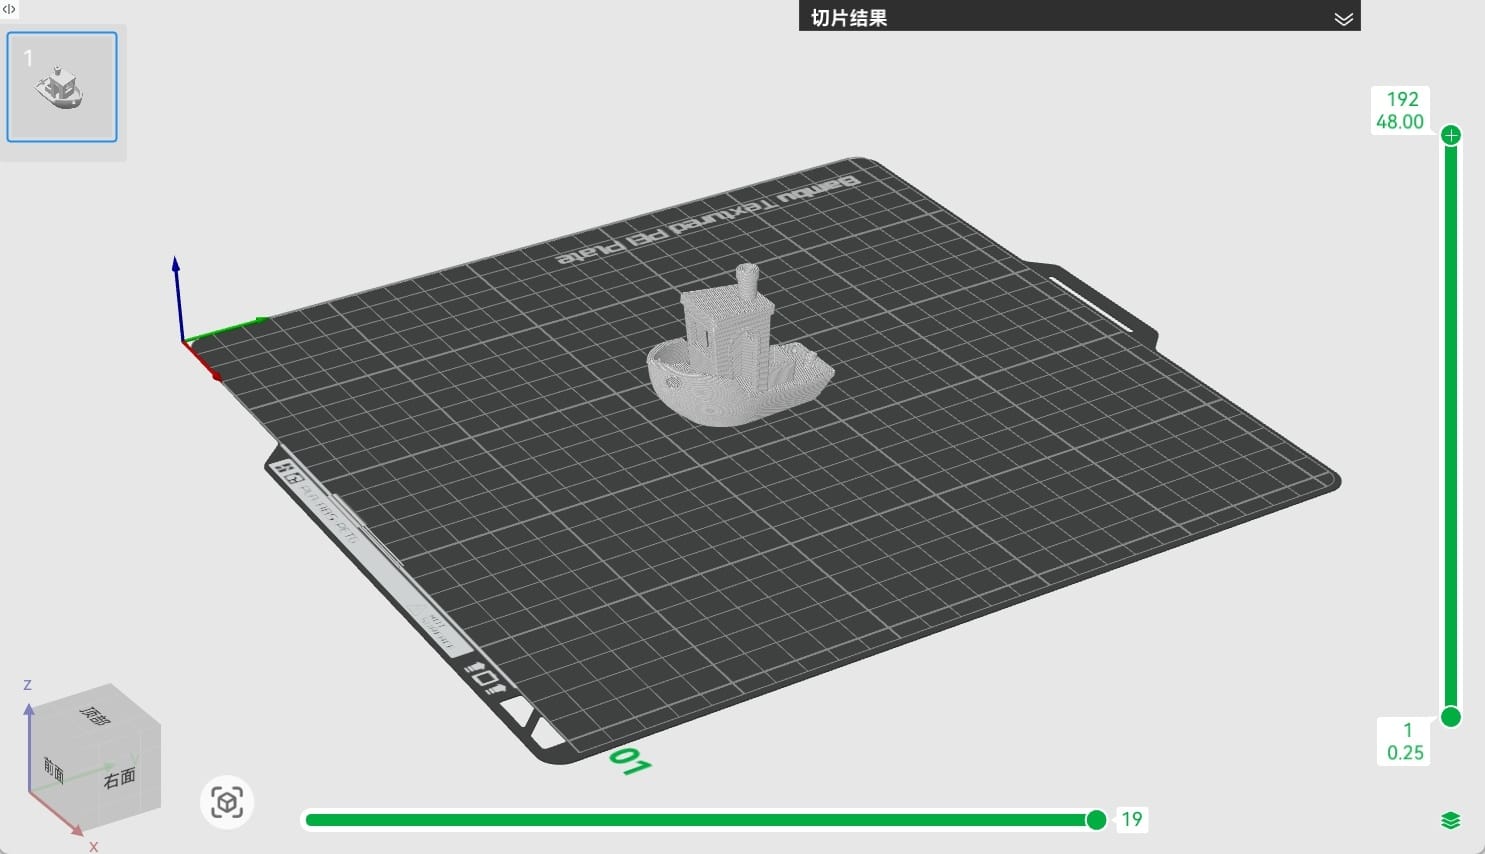Viewport: 1485px width, 854px height.
Task: Click the horizontal move slider's end handle
Action: pos(1096,820)
